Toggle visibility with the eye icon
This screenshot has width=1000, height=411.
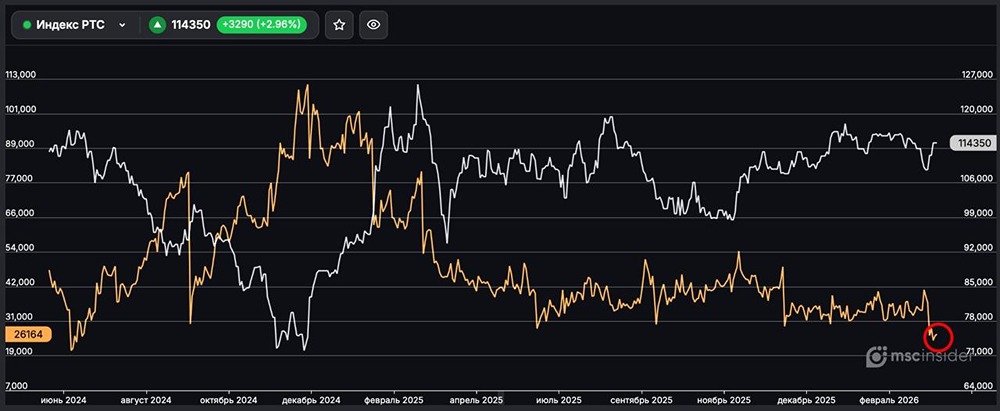(374, 25)
